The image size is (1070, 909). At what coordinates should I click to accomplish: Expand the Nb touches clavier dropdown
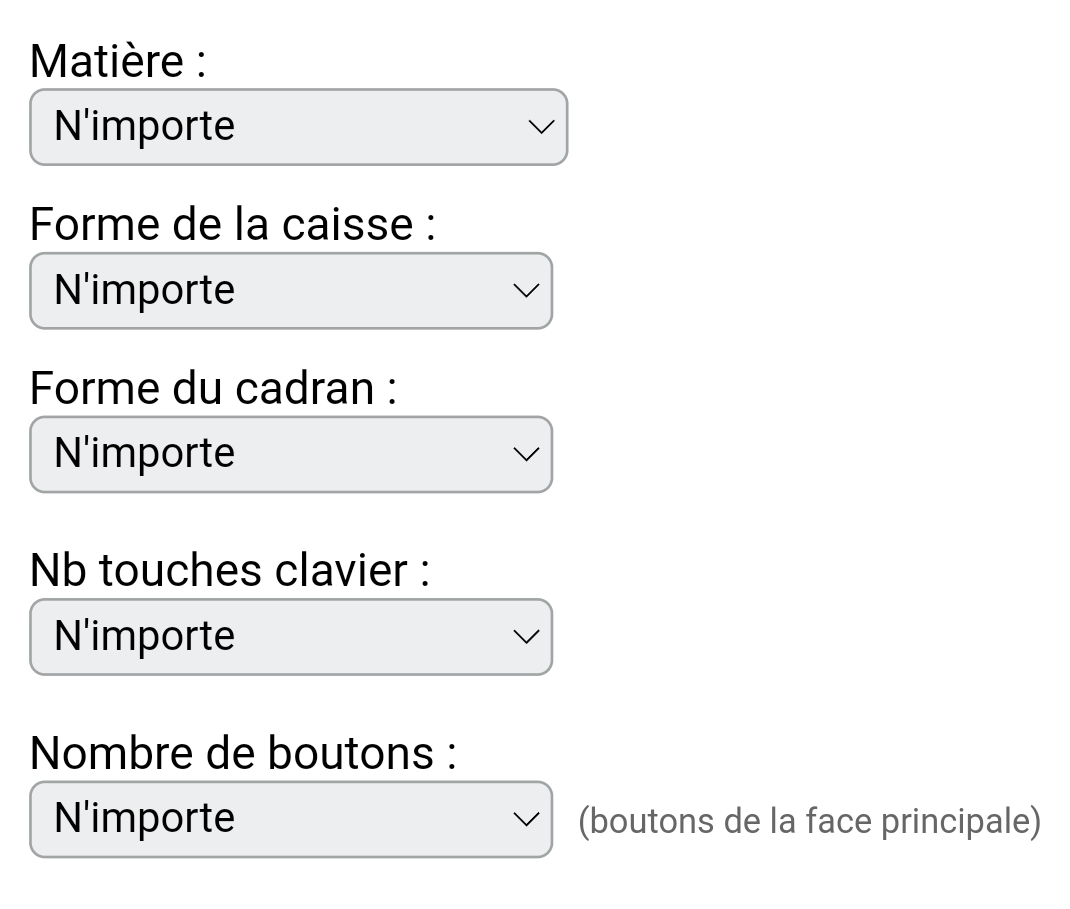290,637
